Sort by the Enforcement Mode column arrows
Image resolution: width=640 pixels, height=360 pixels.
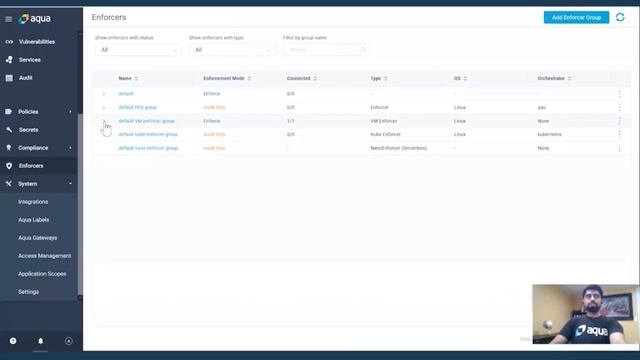(x=249, y=78)
